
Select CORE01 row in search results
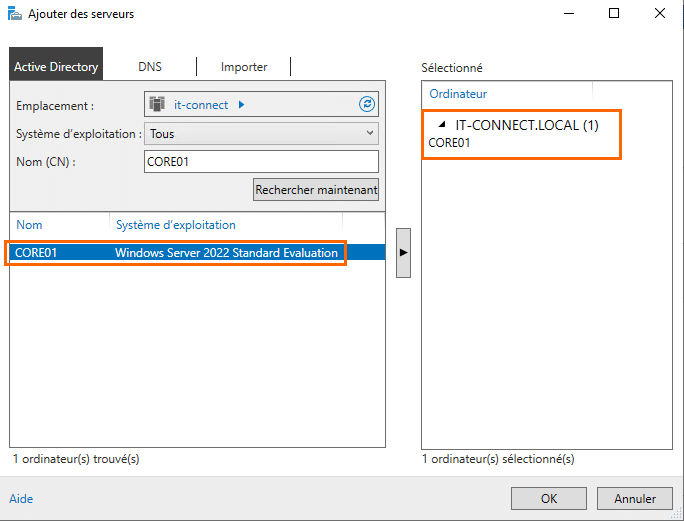(x=197, y=253)
